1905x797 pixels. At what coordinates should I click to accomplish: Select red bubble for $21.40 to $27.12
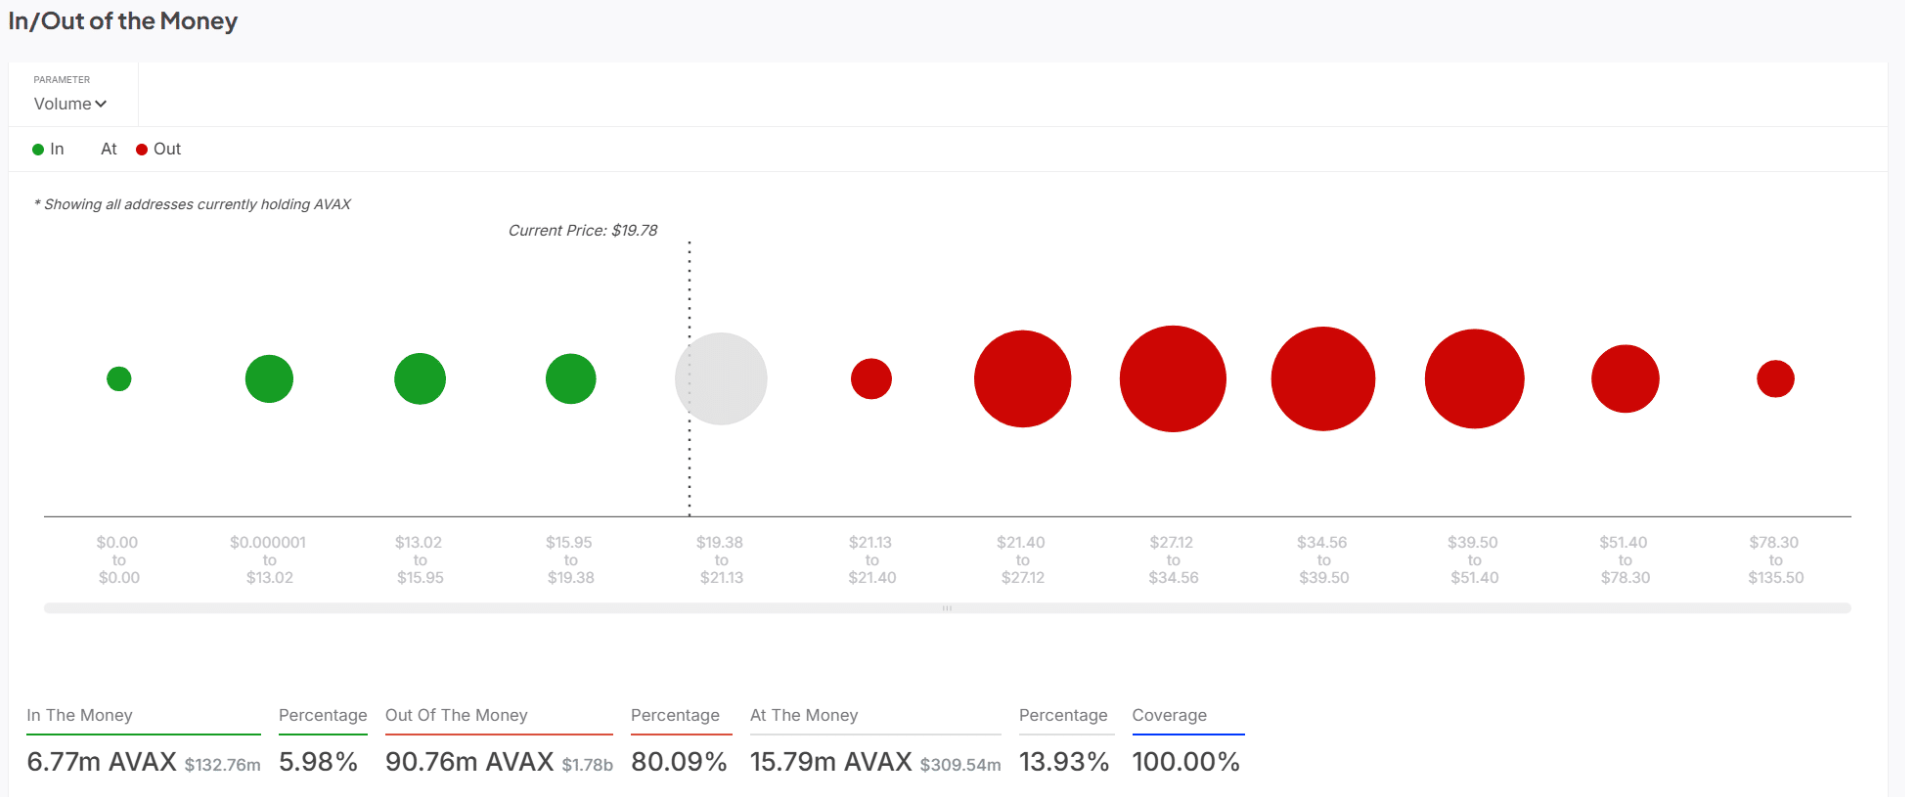point(1023,379)
